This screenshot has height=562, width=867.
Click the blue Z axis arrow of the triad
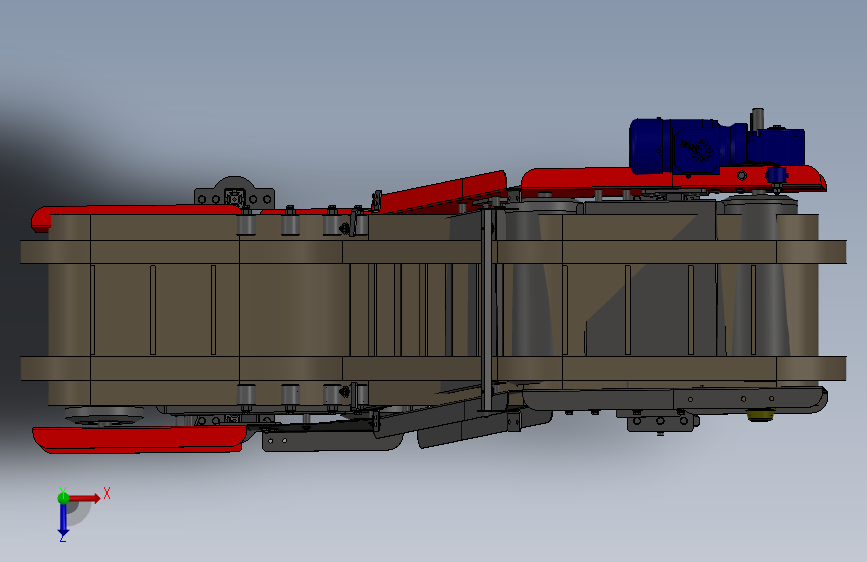pos(63,520)
